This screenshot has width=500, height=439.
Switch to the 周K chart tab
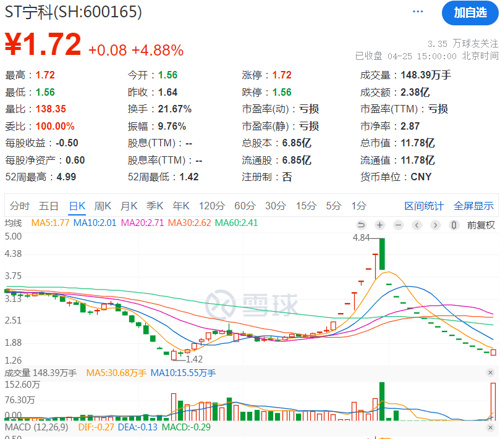tap(103, 206)
